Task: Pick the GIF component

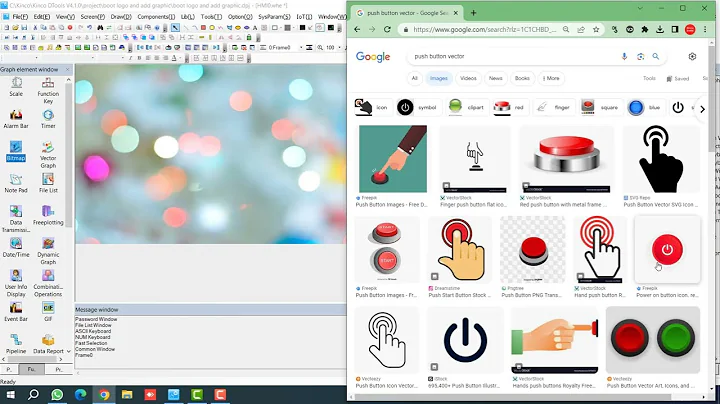Action: pos(48,312)
